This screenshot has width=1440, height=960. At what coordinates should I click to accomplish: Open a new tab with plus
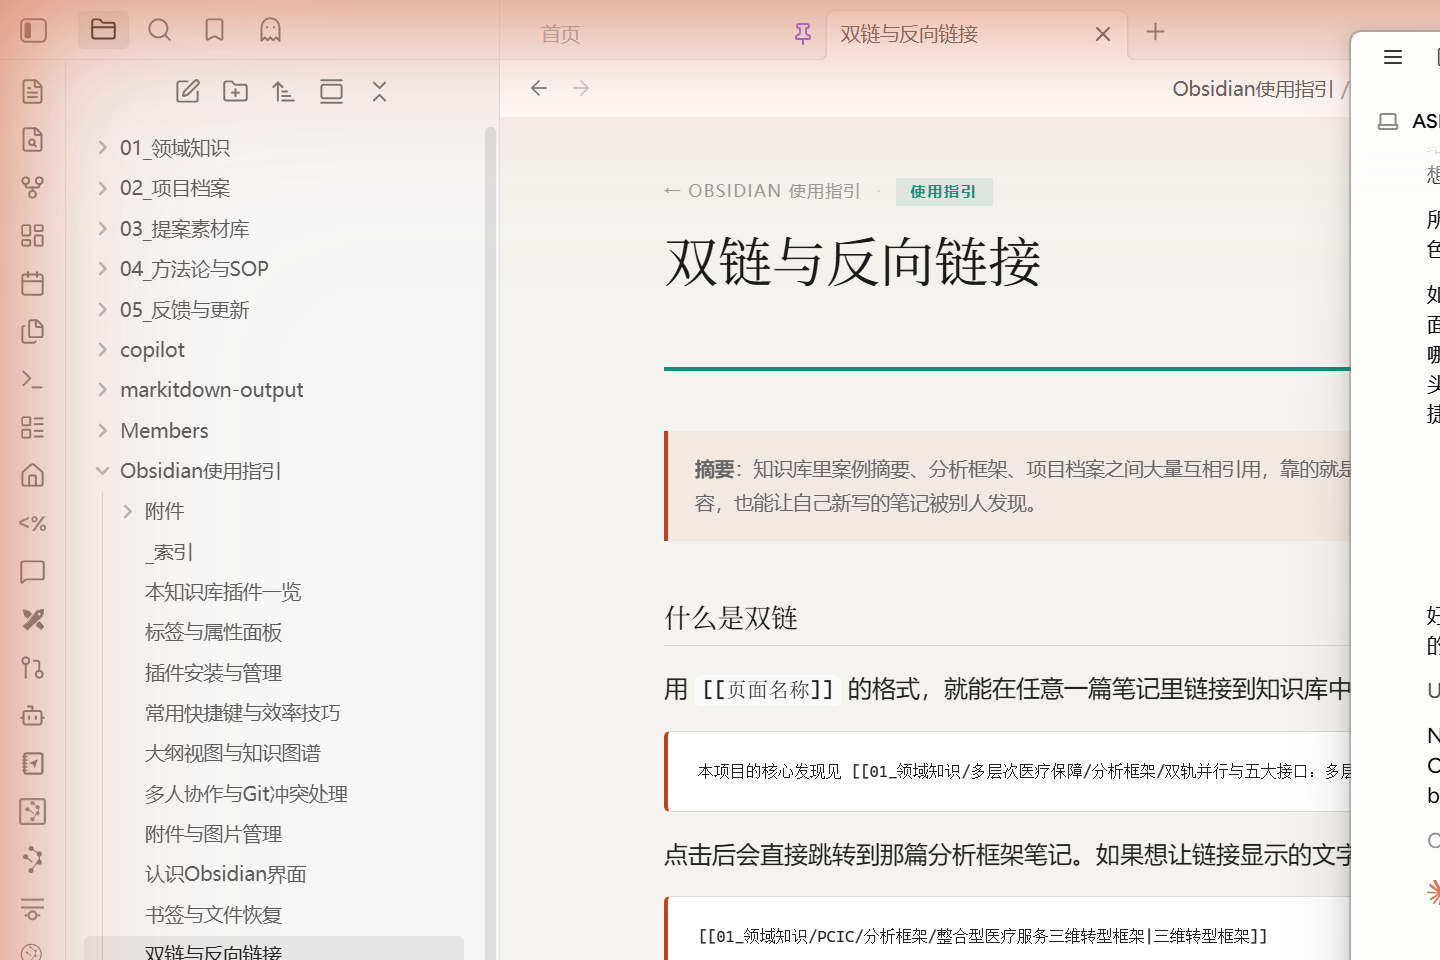pyautogui.click(x=1155, y=32)
